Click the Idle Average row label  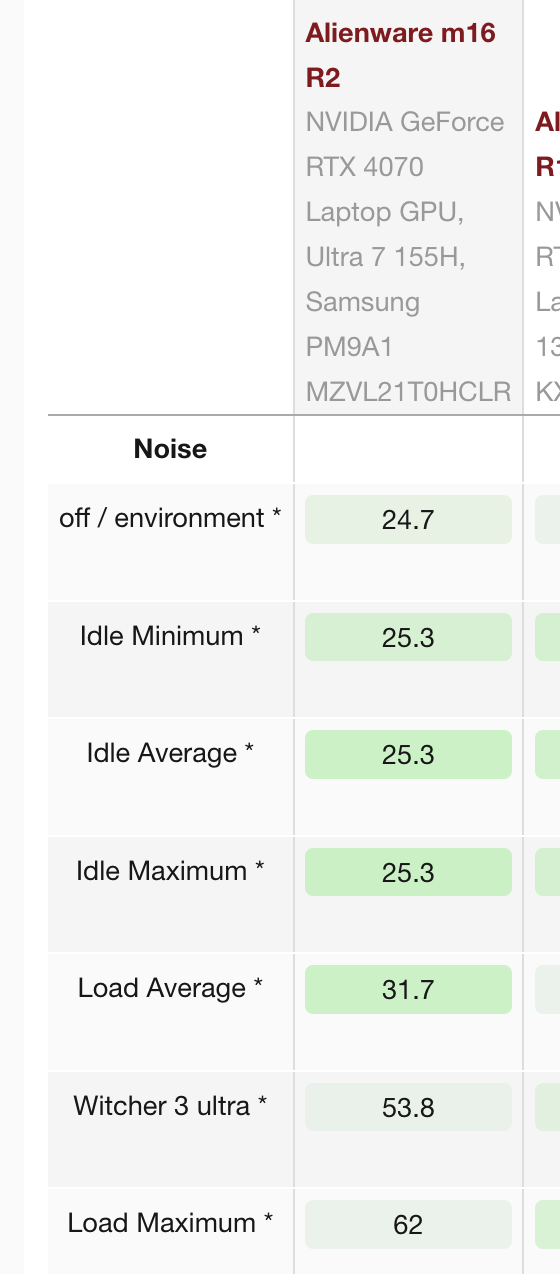(170, 753)
